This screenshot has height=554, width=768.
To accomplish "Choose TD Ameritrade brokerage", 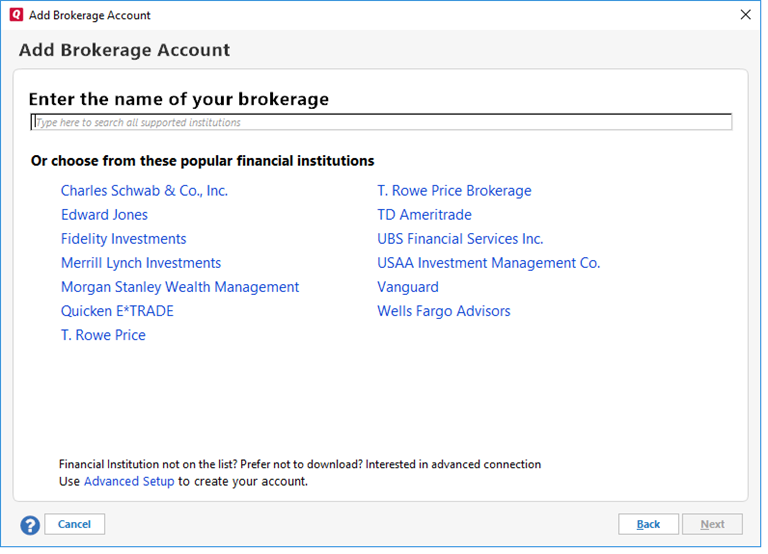I will [x=424, y=215].
